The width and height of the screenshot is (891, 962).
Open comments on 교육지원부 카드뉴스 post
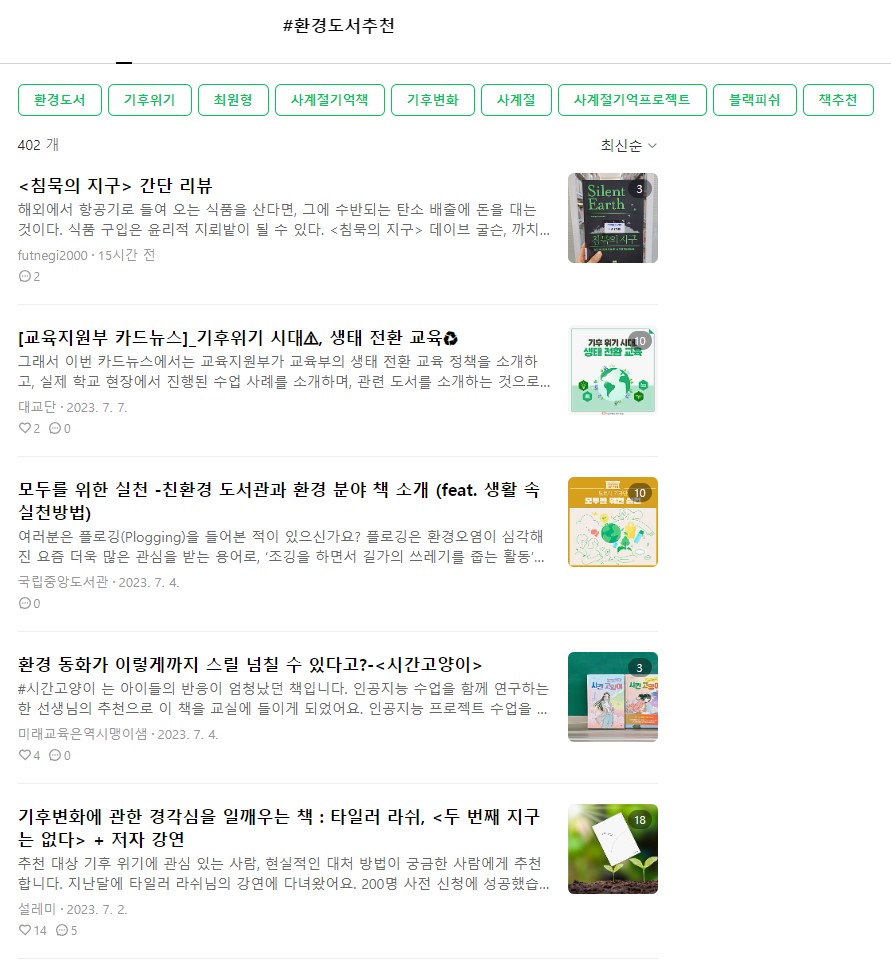pos(55,428)
